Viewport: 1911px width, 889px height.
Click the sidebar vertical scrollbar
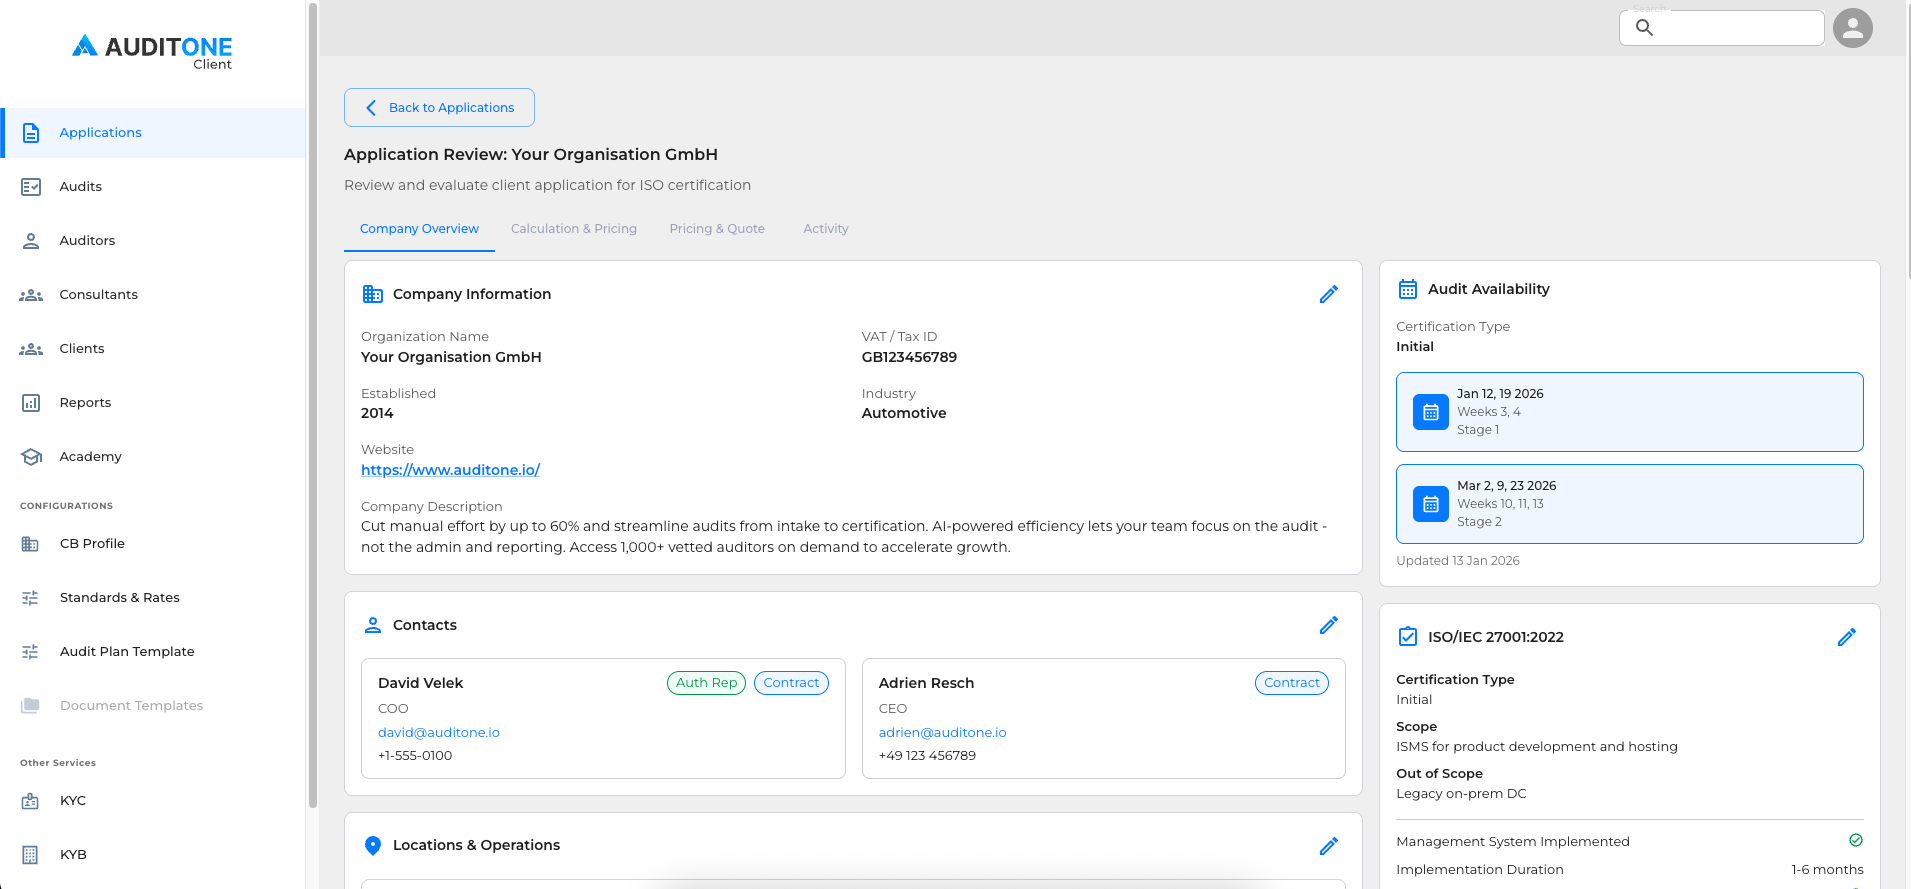[313, 405]
